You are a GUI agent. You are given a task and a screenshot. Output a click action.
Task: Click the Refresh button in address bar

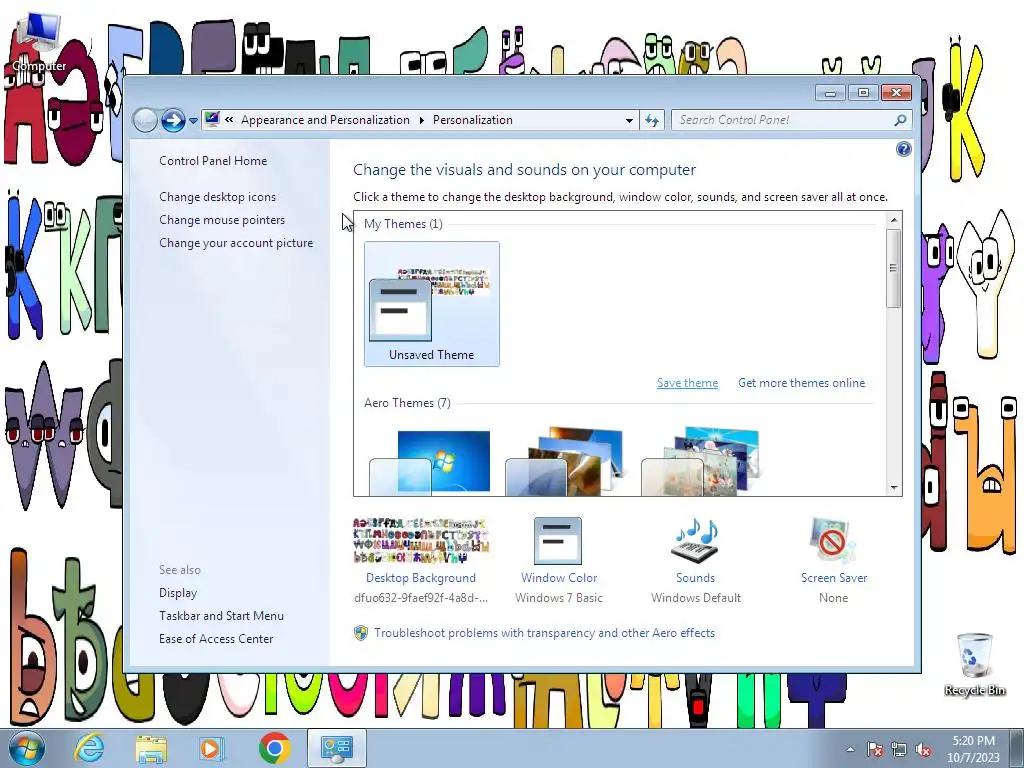652,120
